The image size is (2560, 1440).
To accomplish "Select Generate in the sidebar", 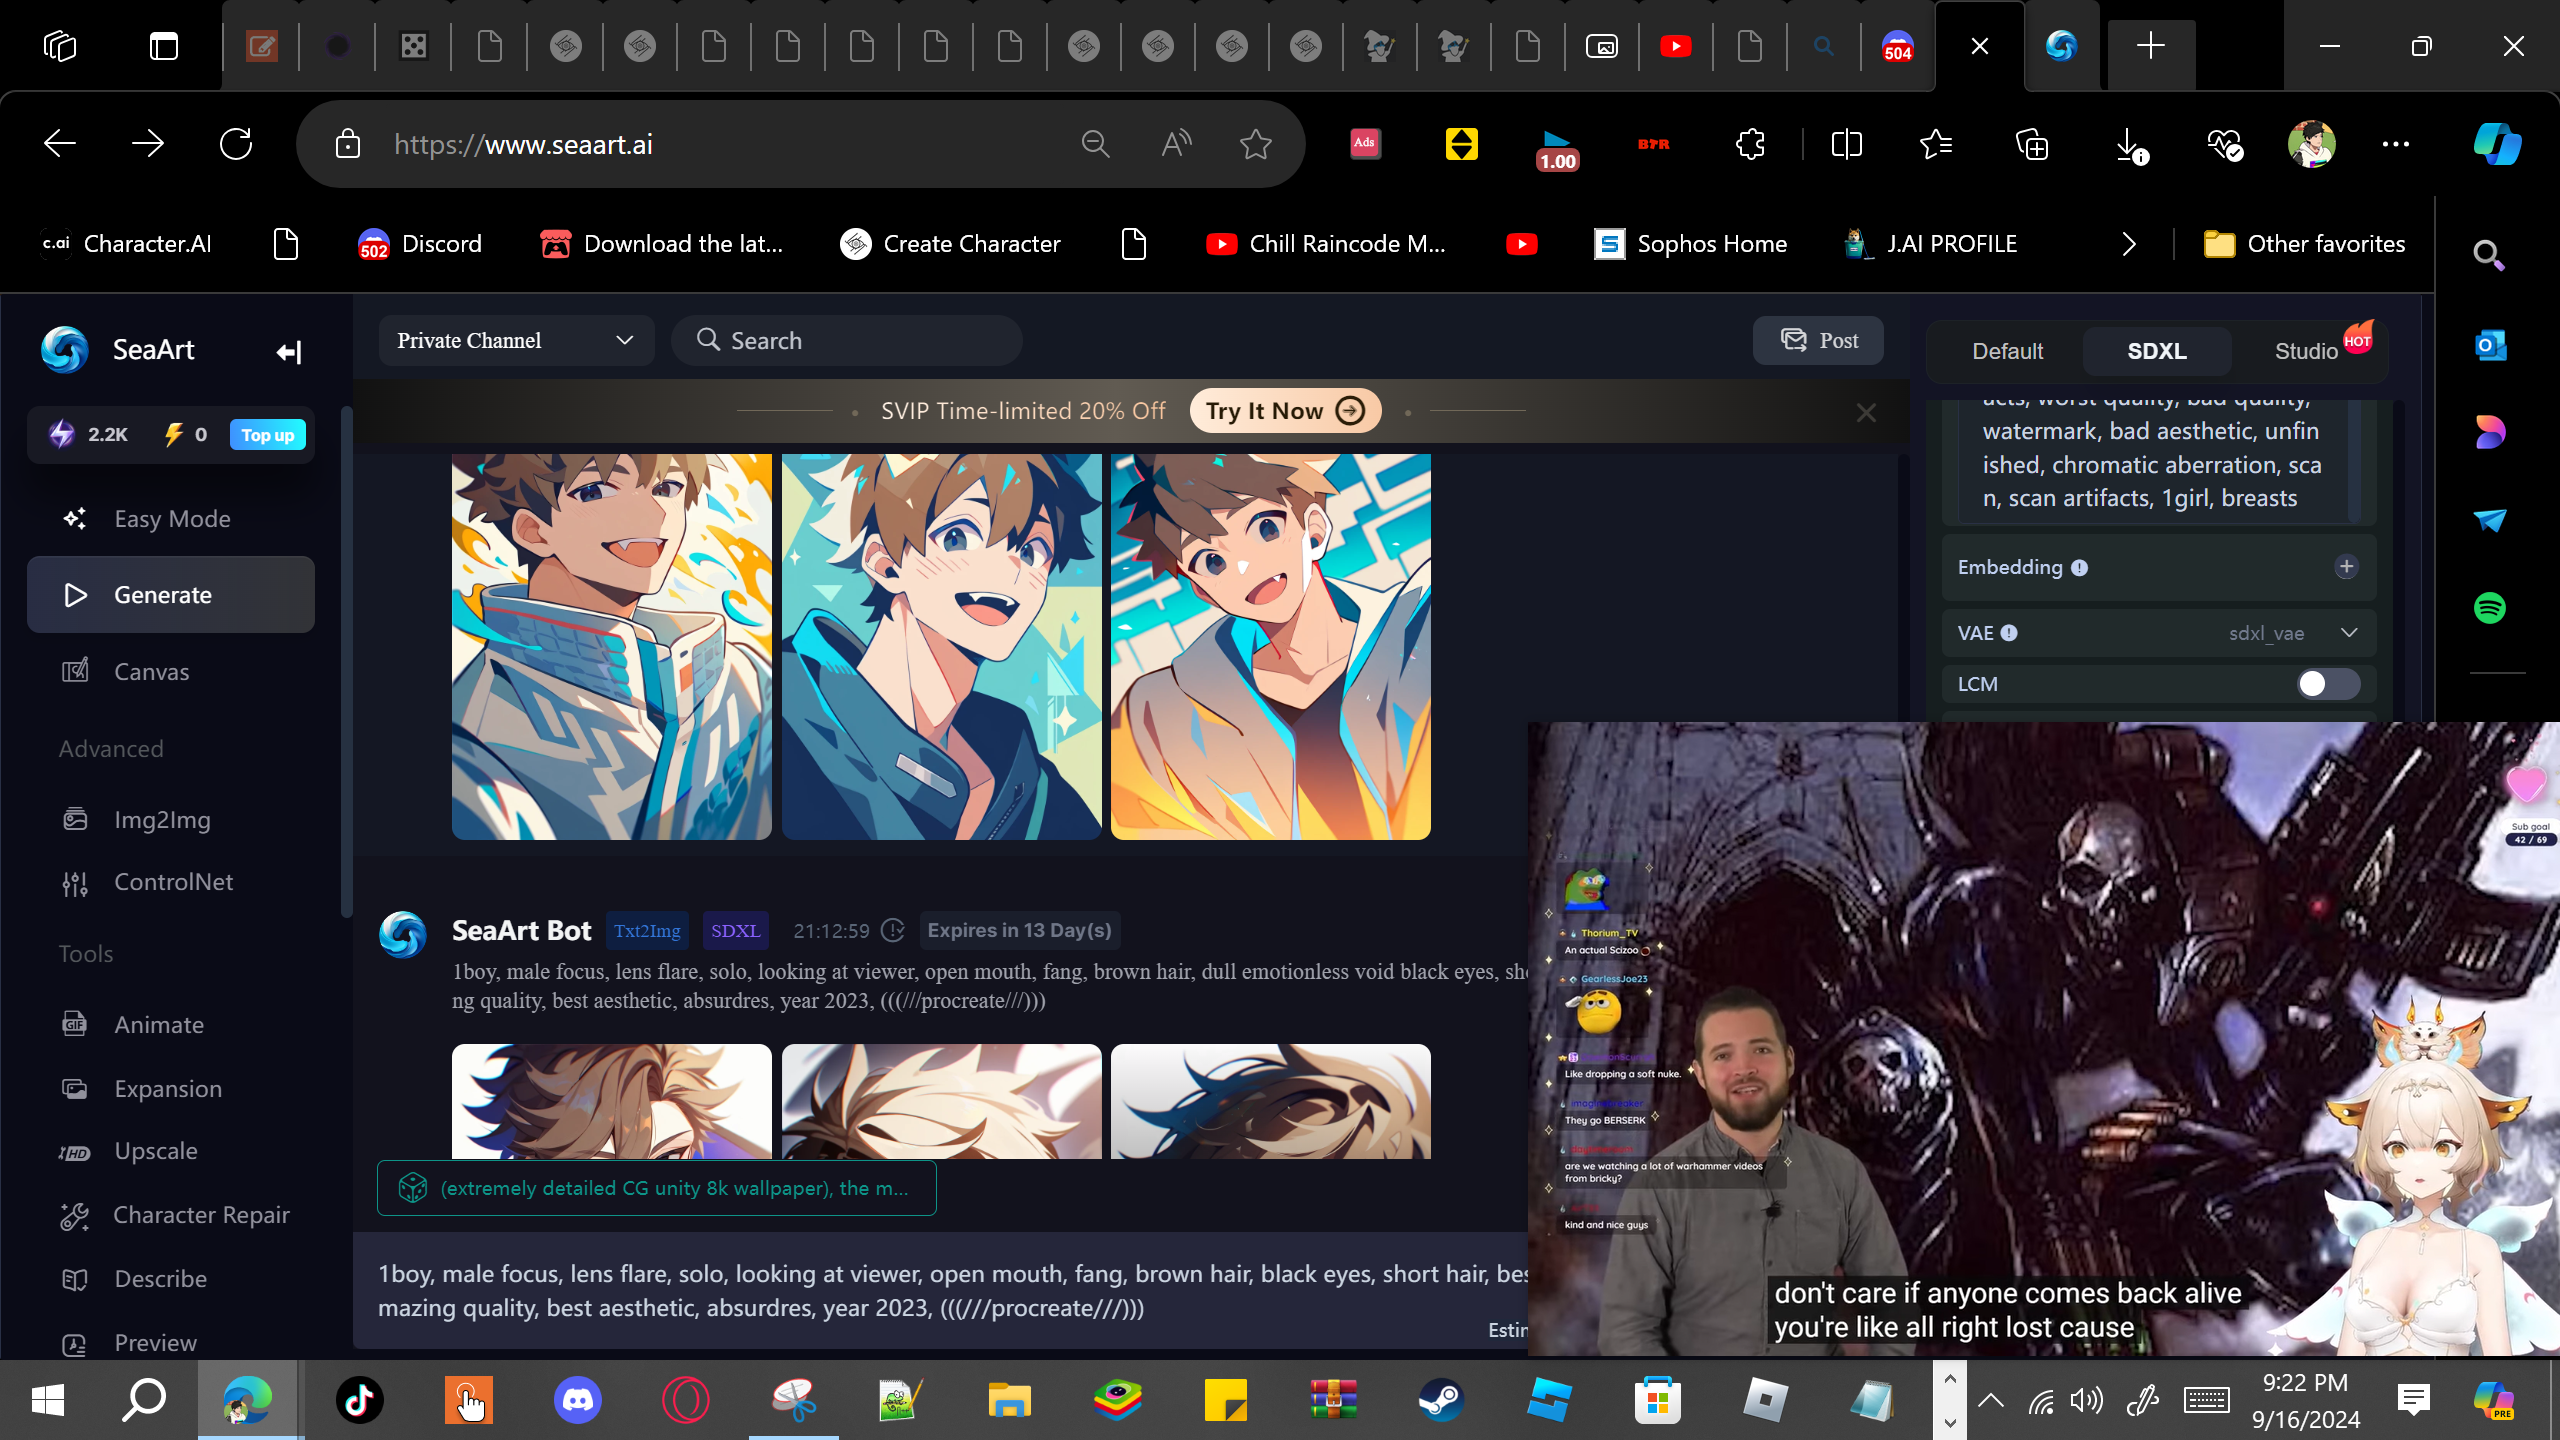I will click(x=171, y=595).
